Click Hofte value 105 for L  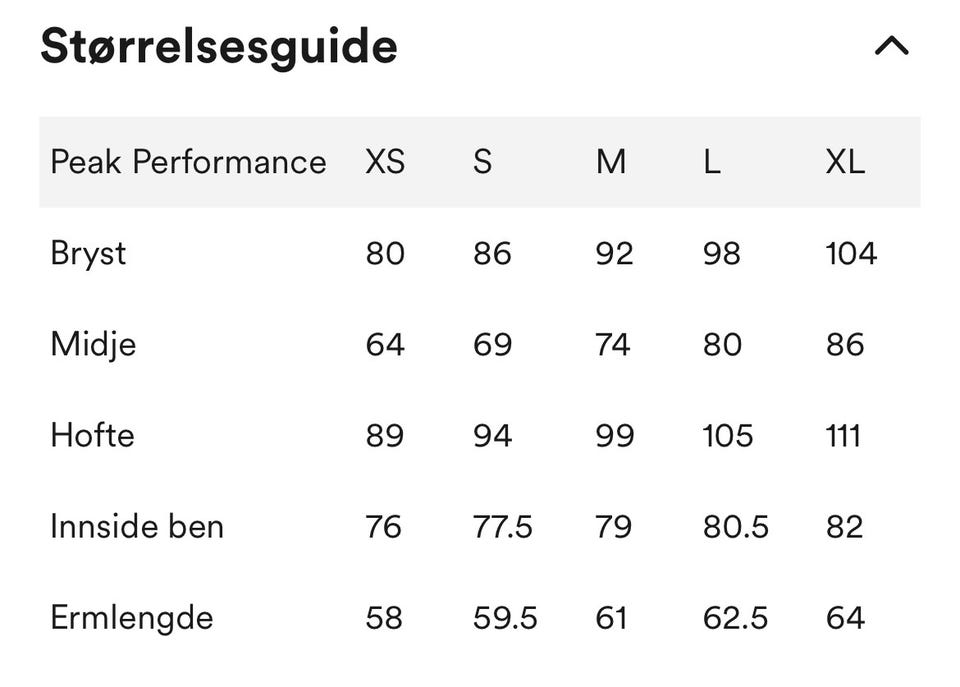pyautogui.click(x=727, y=435)
